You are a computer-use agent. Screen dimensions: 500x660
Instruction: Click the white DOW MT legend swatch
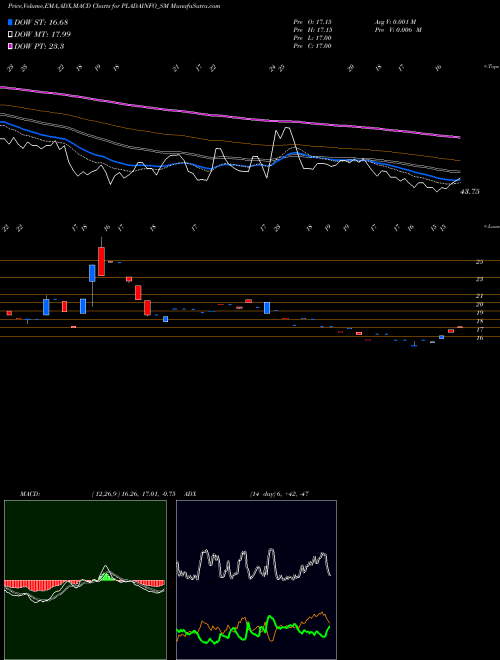click(x=11, y=35)
